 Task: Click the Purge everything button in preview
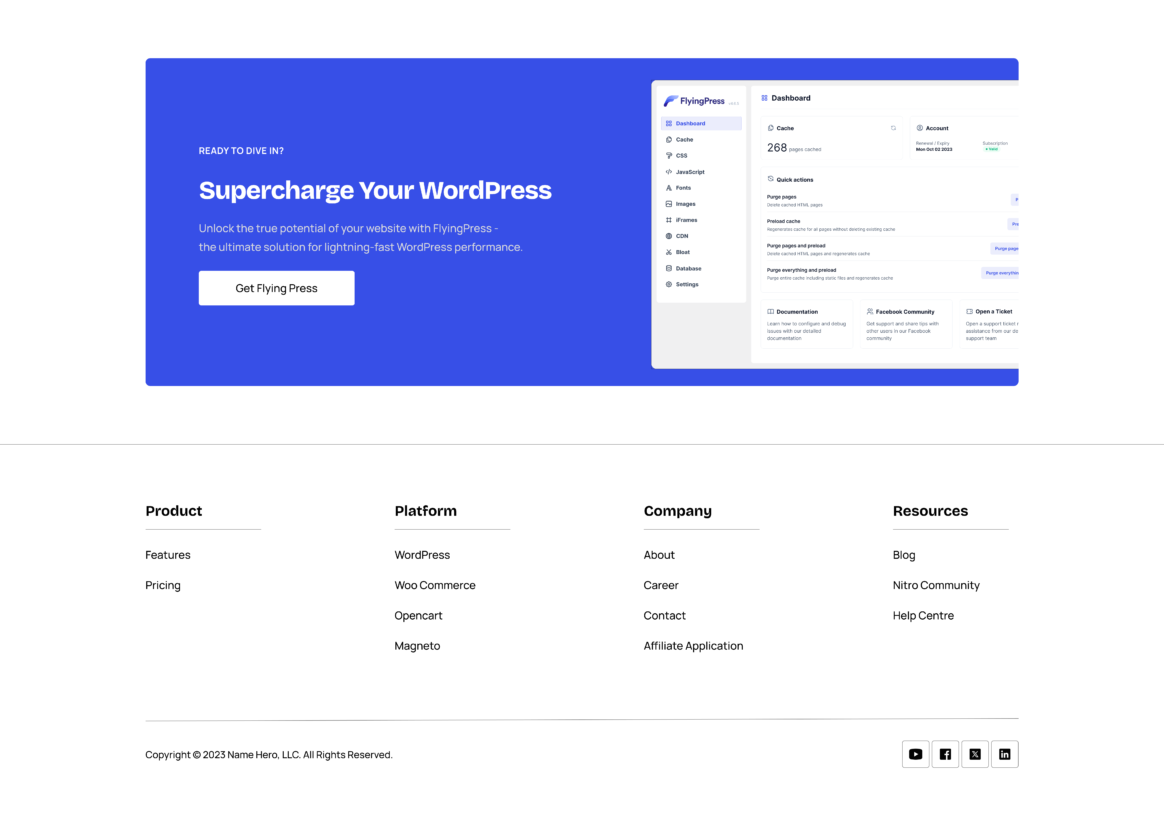[1000, 273]
